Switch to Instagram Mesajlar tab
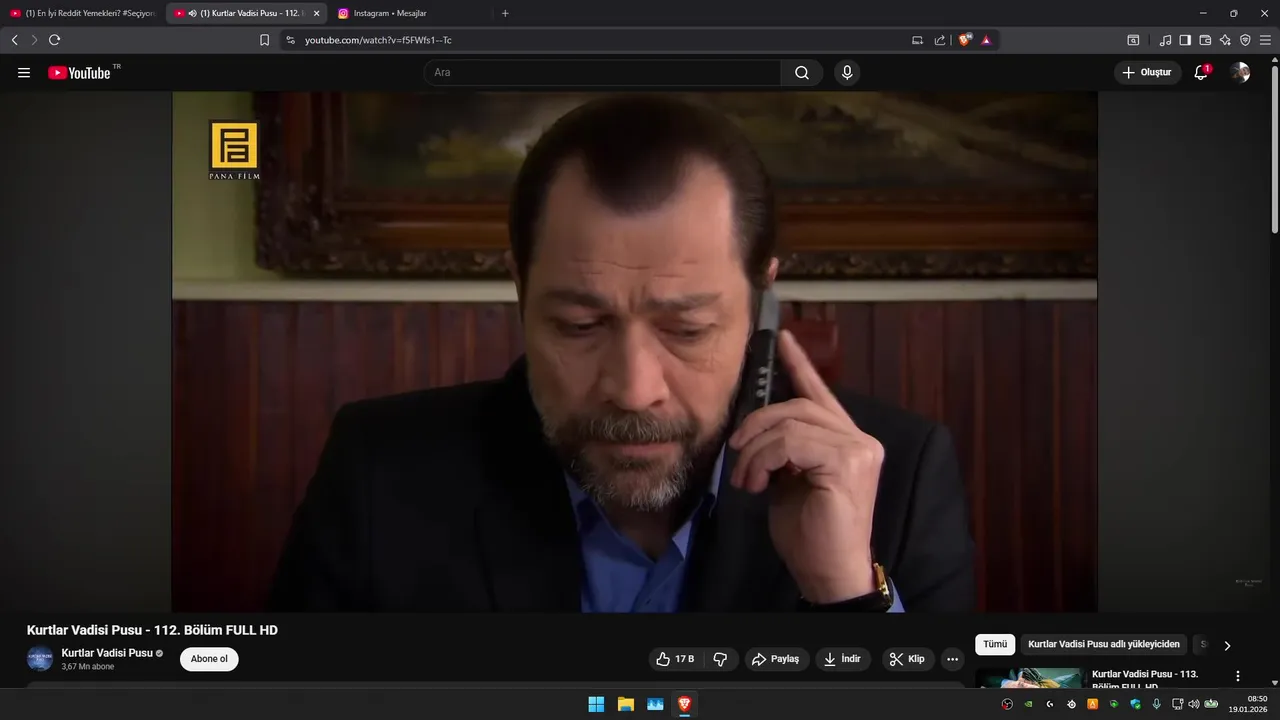Image resolution: width=1280 pixels, height=720 pixels. [x=410, y=13]
